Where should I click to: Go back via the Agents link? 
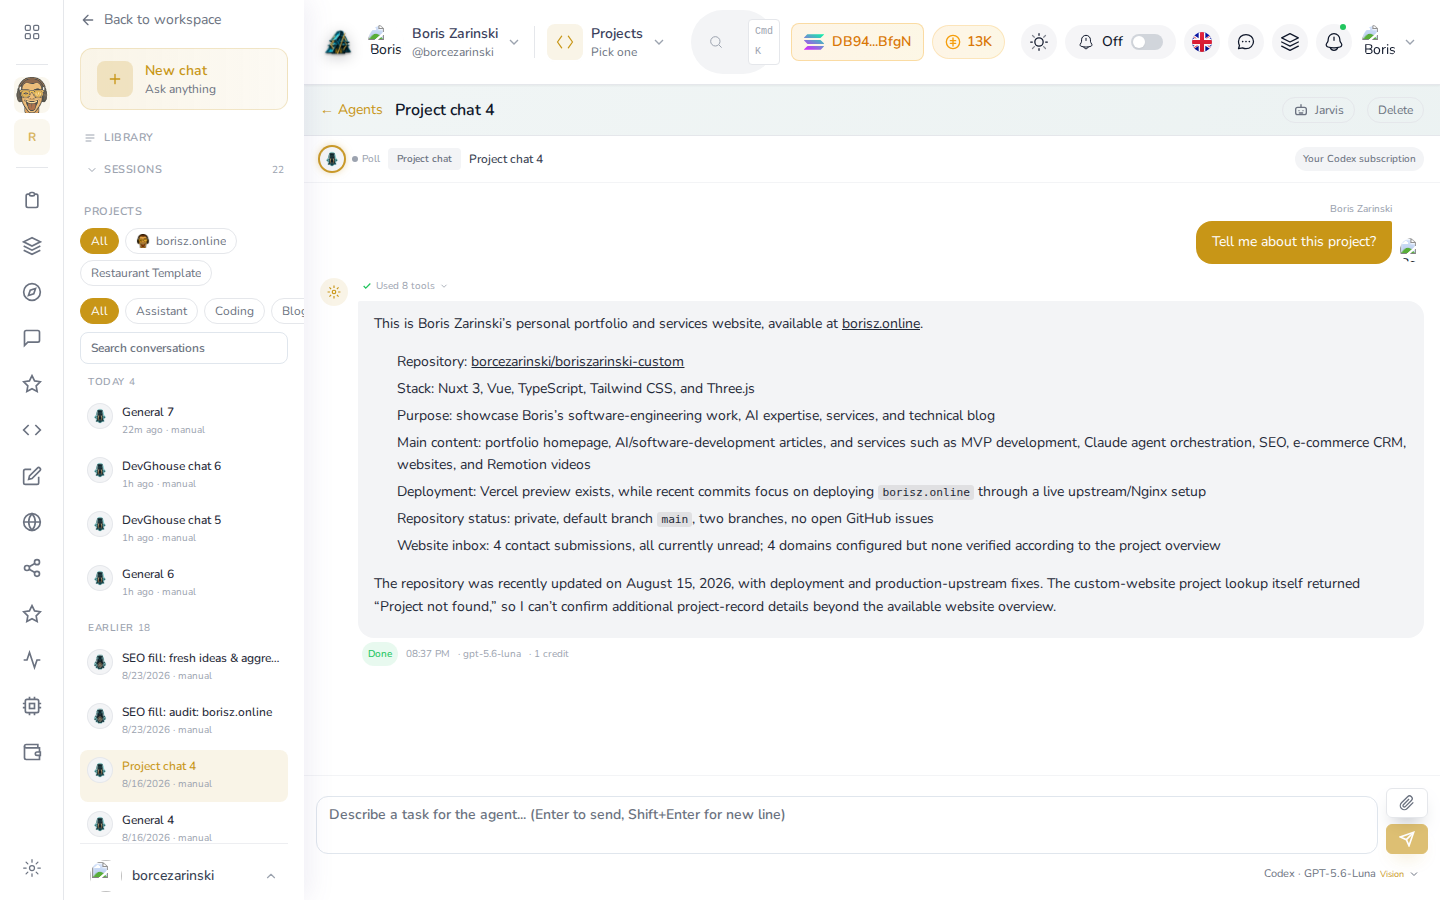tap(352, 110)
